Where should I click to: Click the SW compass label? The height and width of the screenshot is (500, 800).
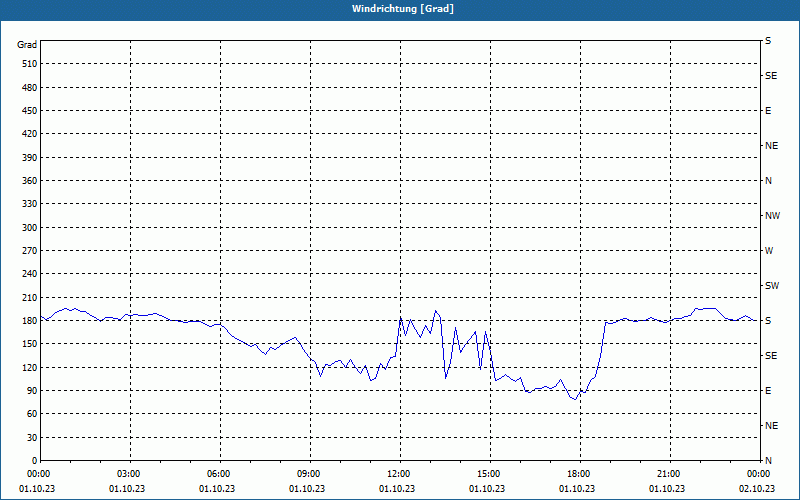click(772, 286)
